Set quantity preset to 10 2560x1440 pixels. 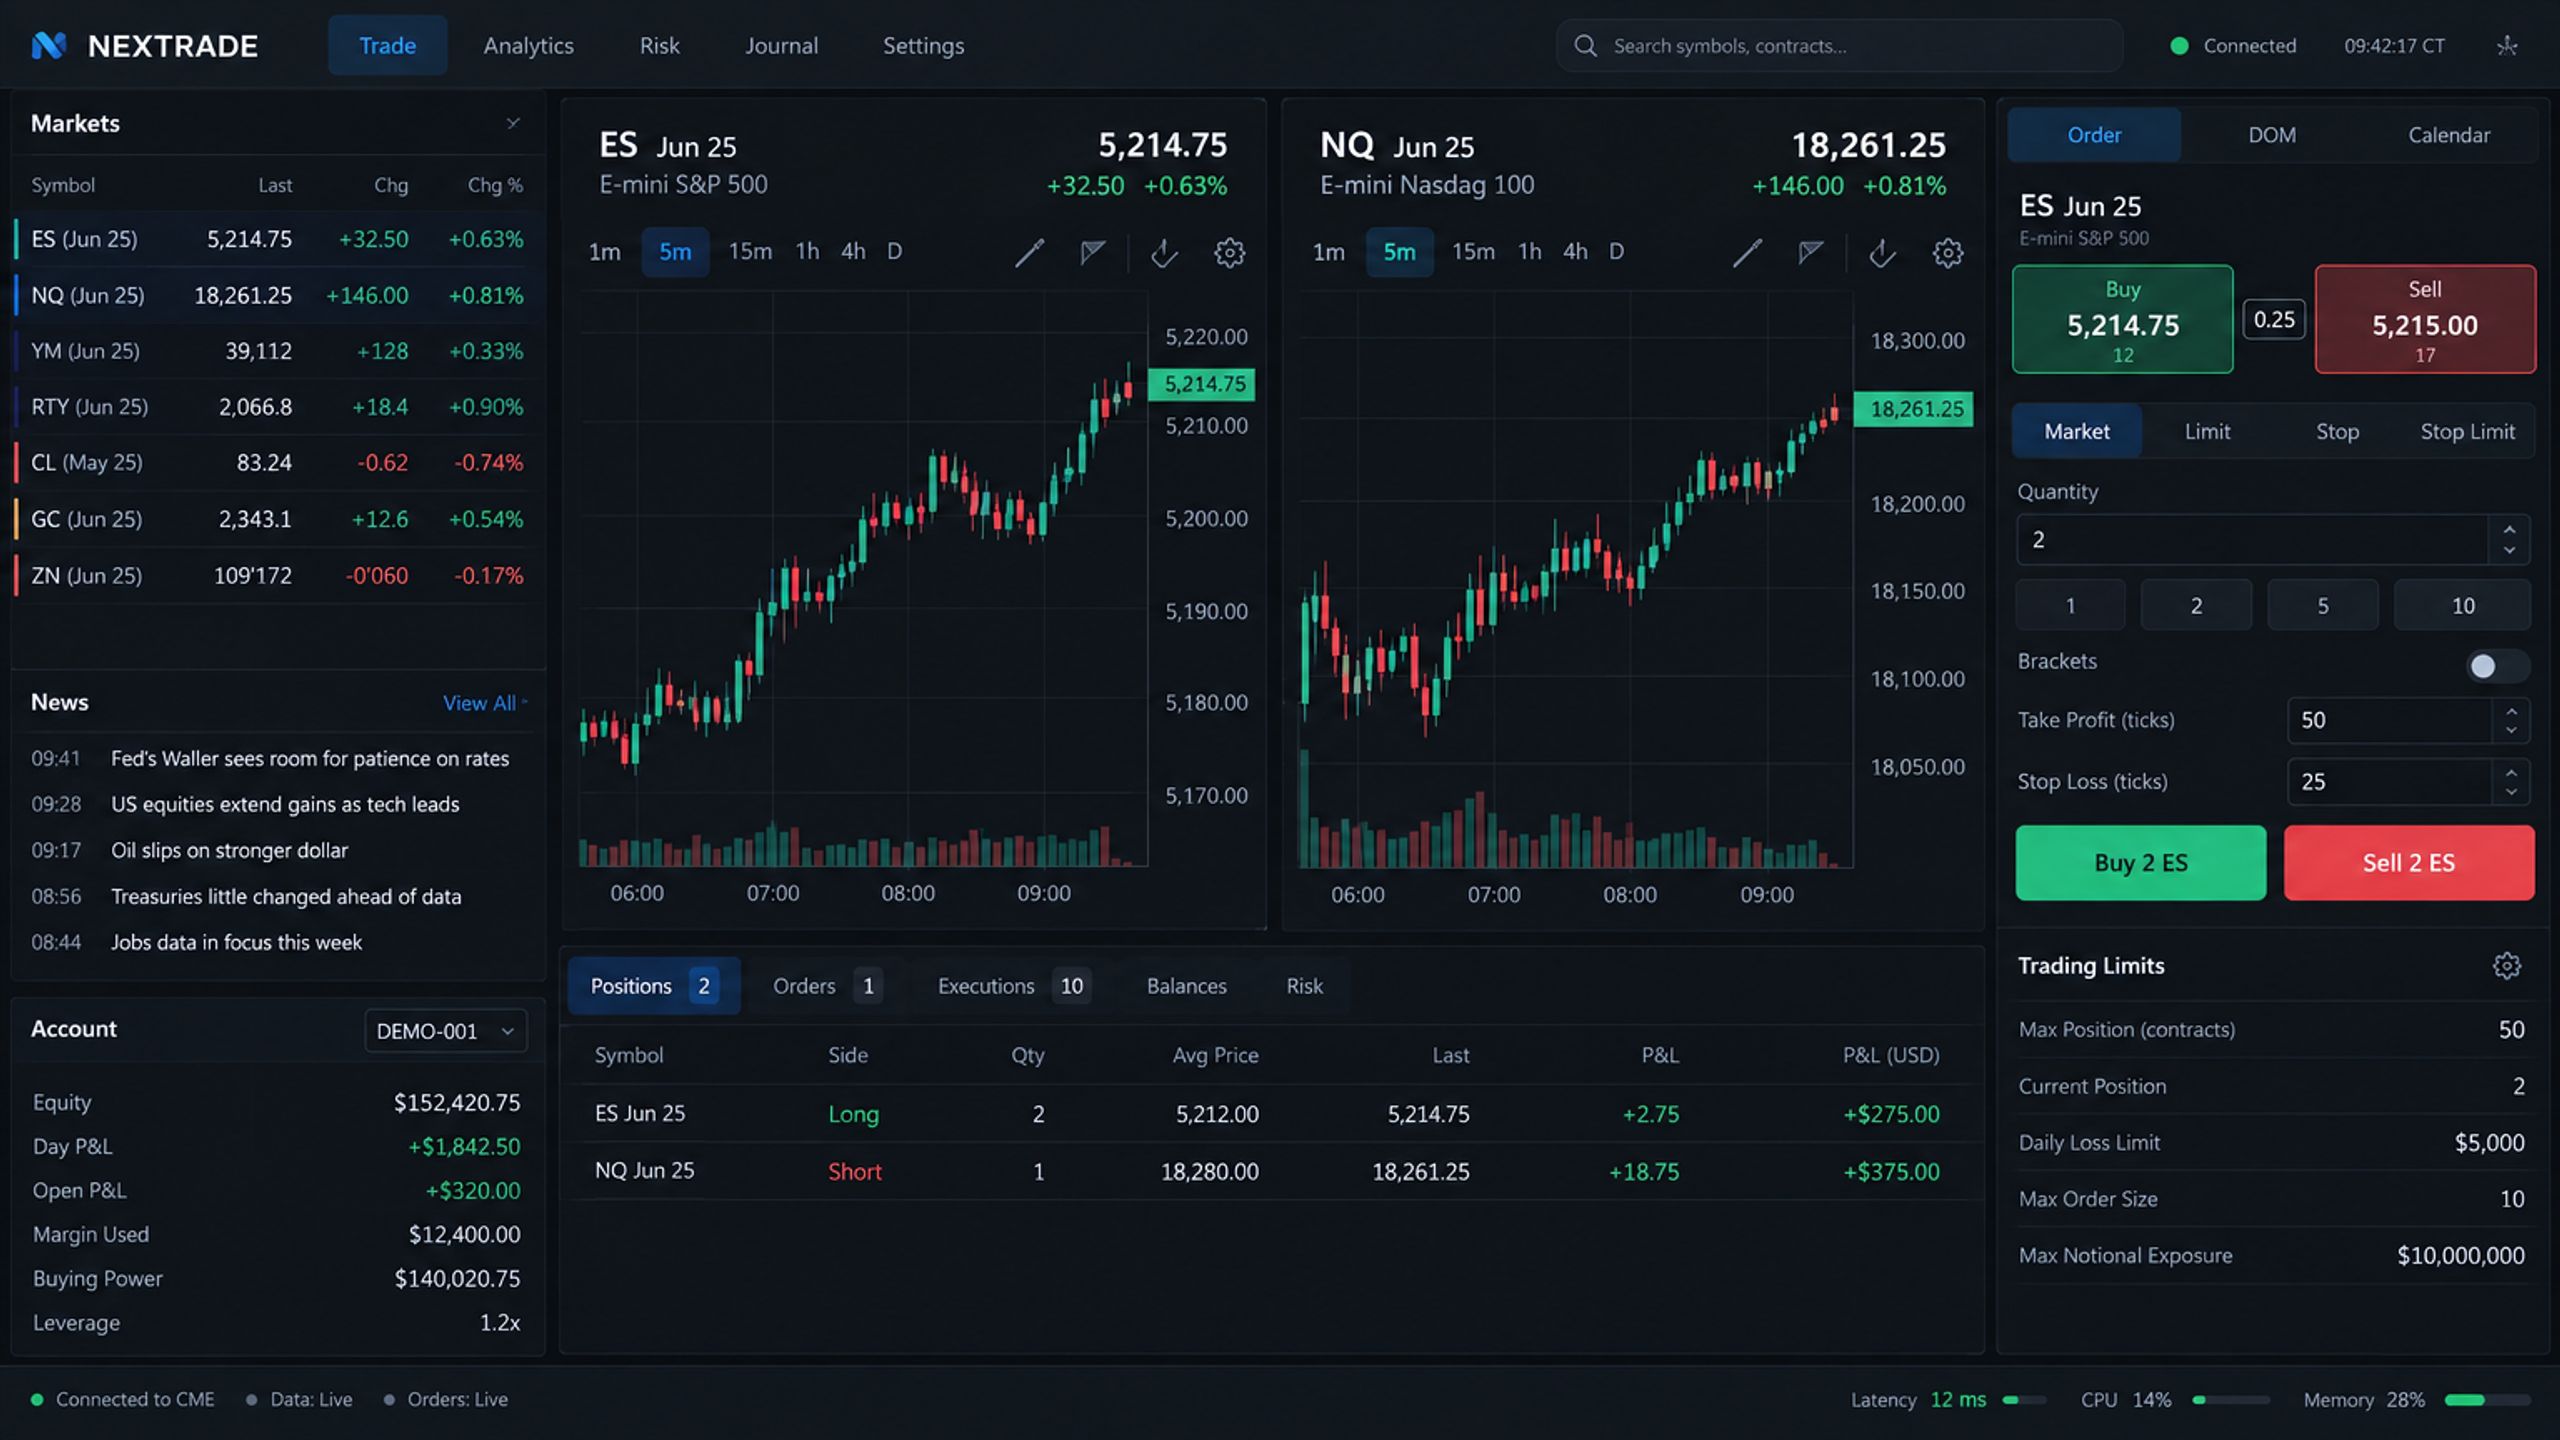click(x=2462, y=605)
